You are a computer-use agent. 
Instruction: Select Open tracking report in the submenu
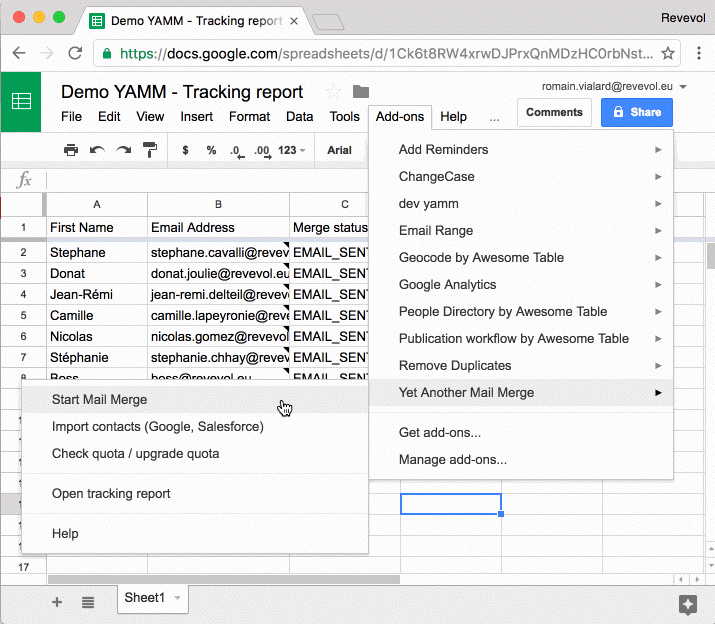pyautogui.click(x=111, y=493)
